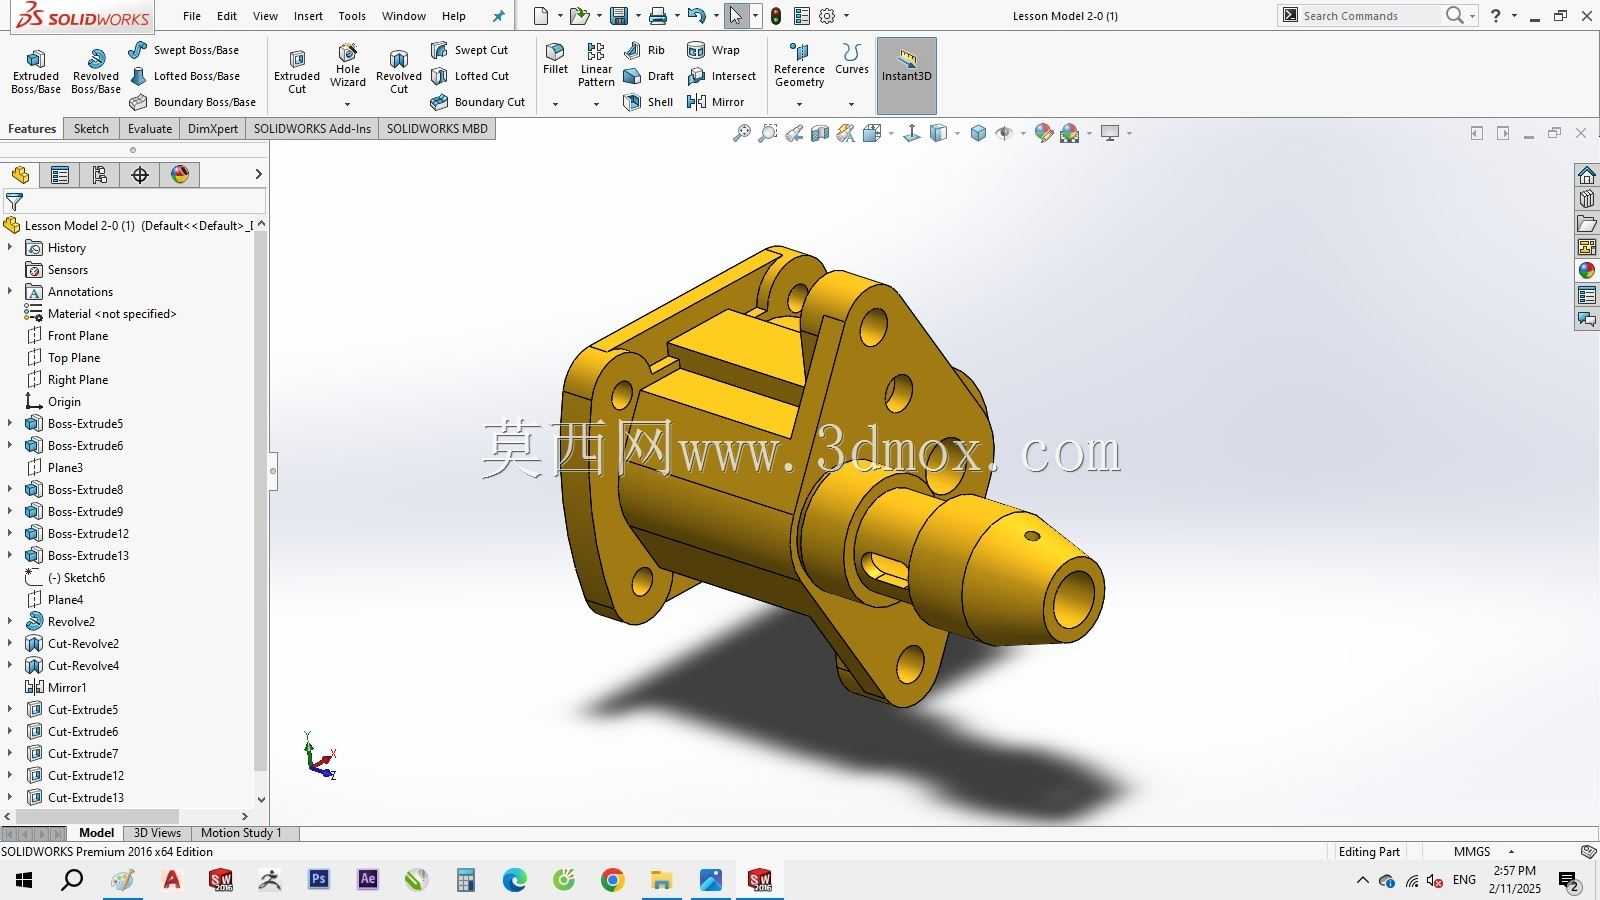The image size is (1600, 900).
Task: Select the Extruded Boss/Base tool
Action: (36, 72)
